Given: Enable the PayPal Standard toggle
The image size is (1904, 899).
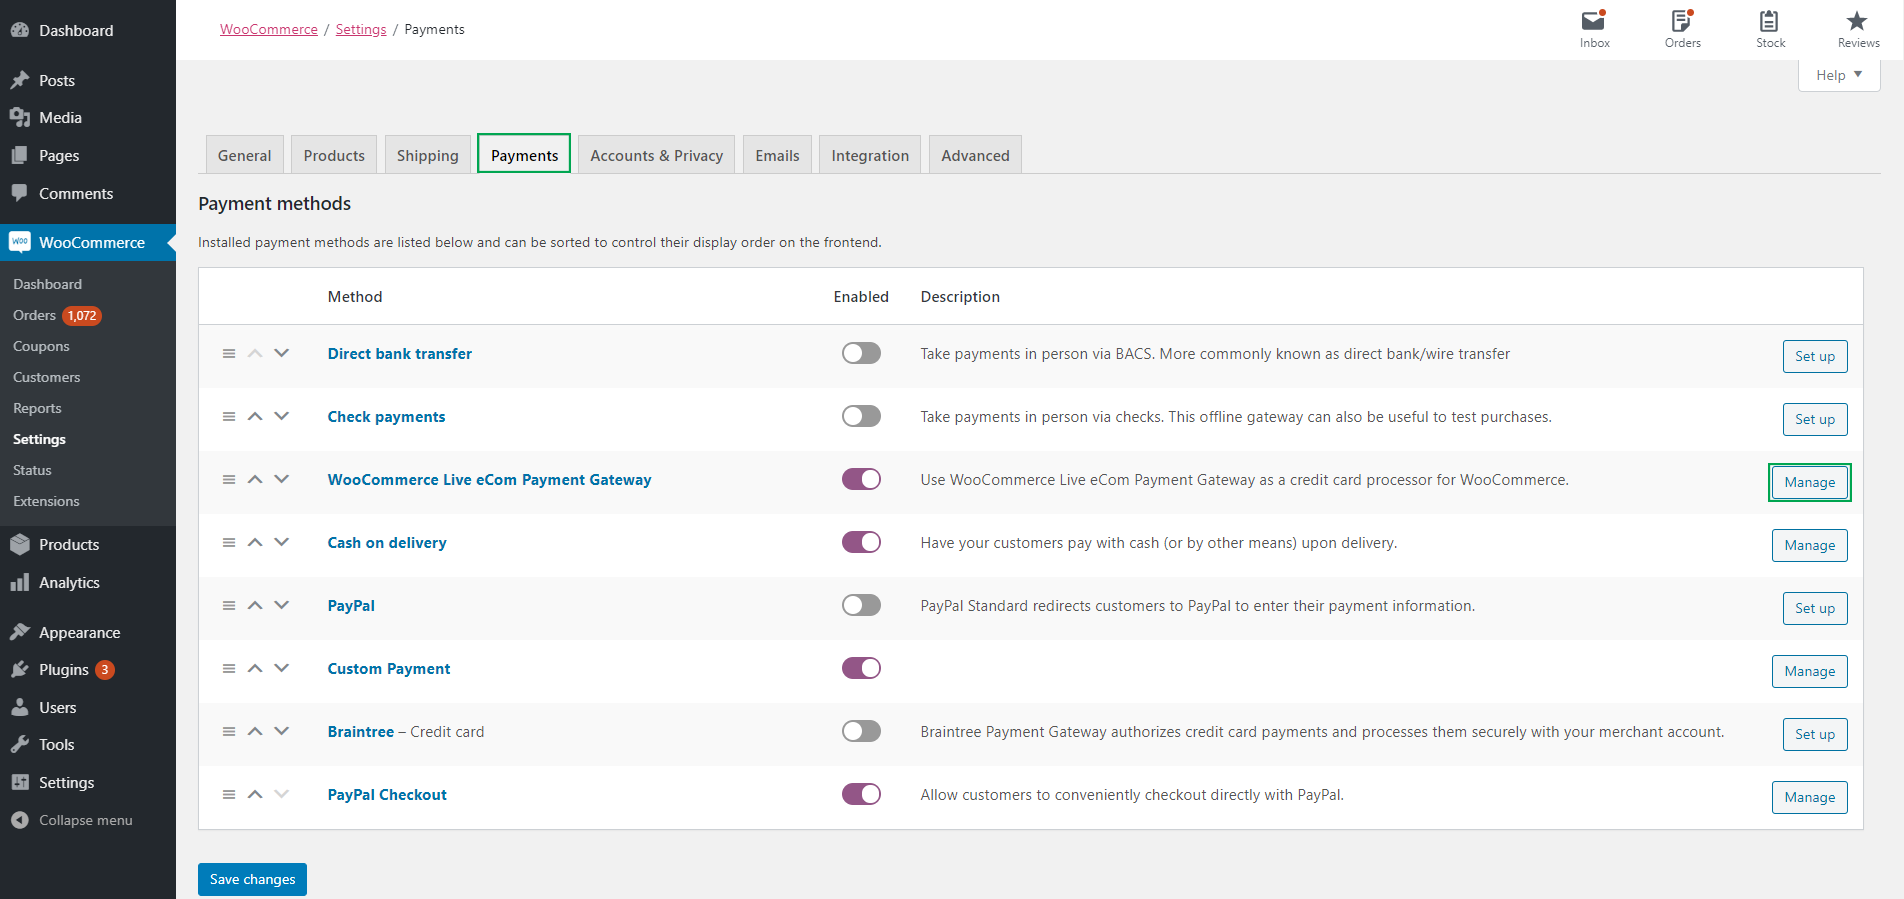Looking at the screenshot, I should (x=861, y=605).
